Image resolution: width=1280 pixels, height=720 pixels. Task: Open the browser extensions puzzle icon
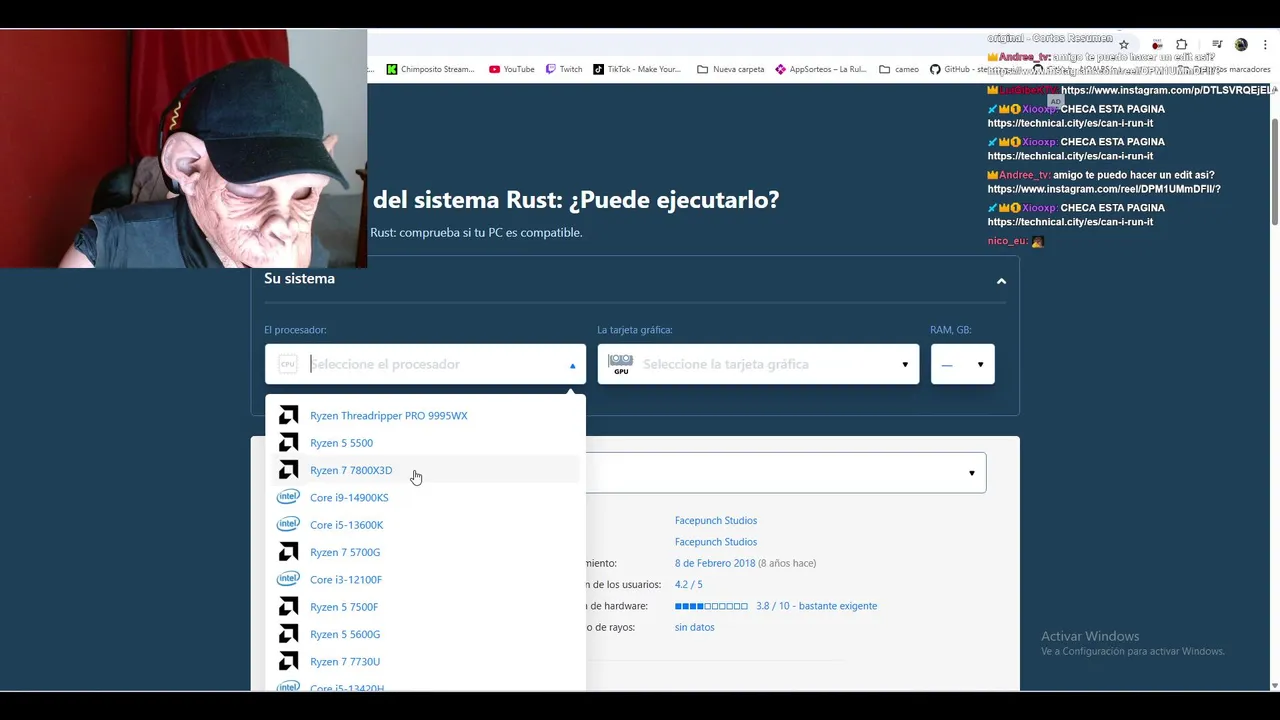(1181, 45)
